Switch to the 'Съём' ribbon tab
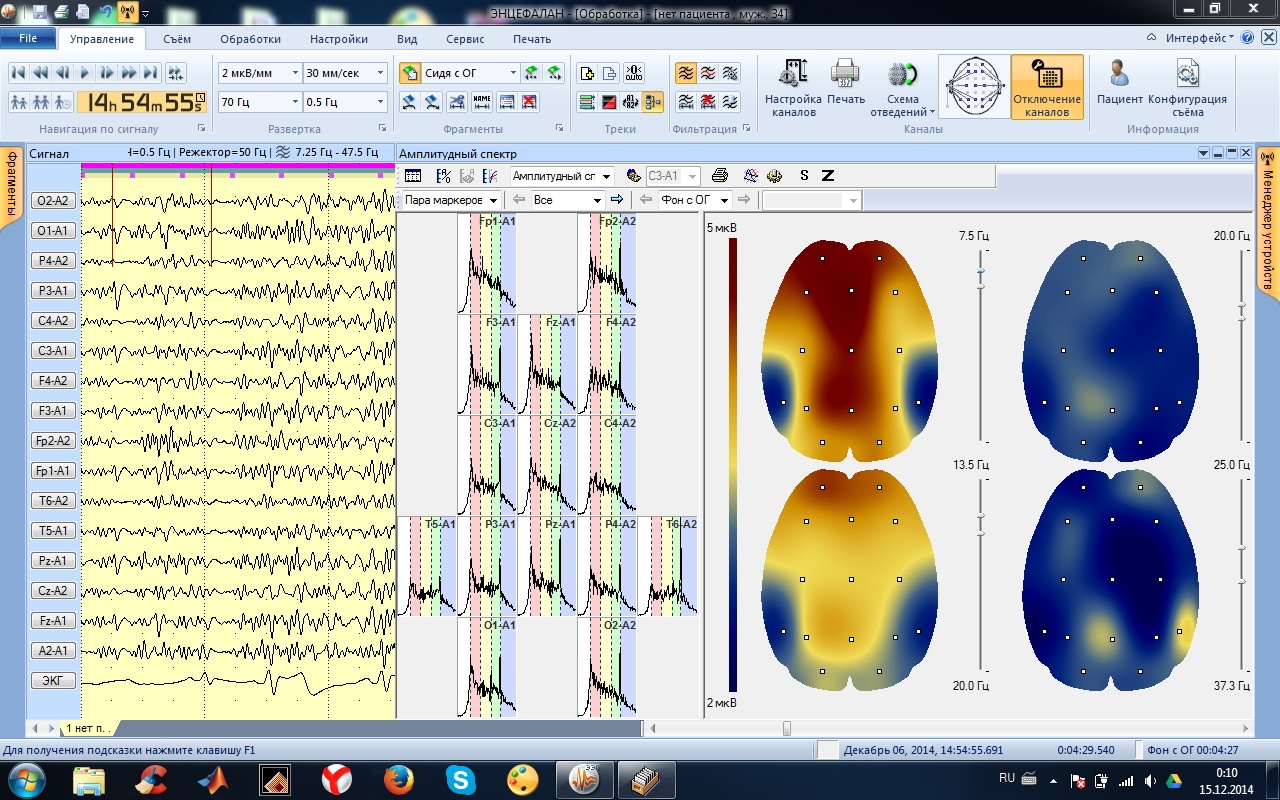Viewport: 1280px width, 800px height. coord(177,39)
